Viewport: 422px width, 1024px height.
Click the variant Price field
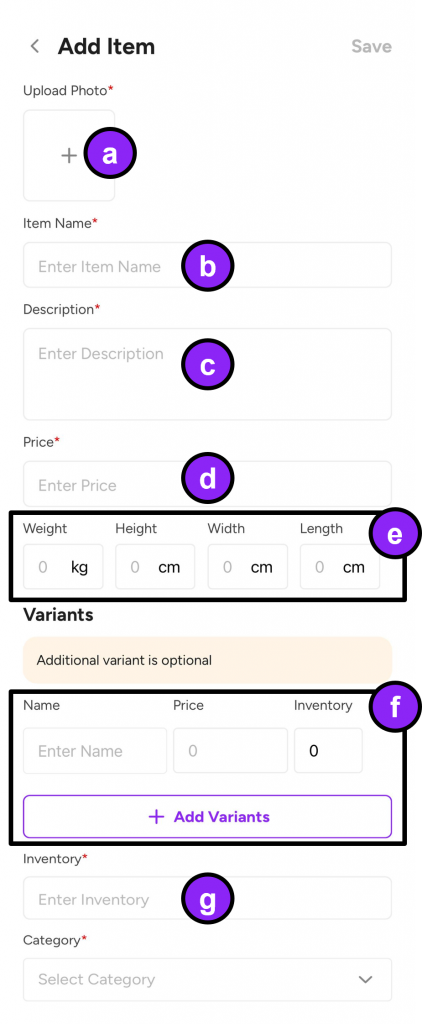pos(231,751)
